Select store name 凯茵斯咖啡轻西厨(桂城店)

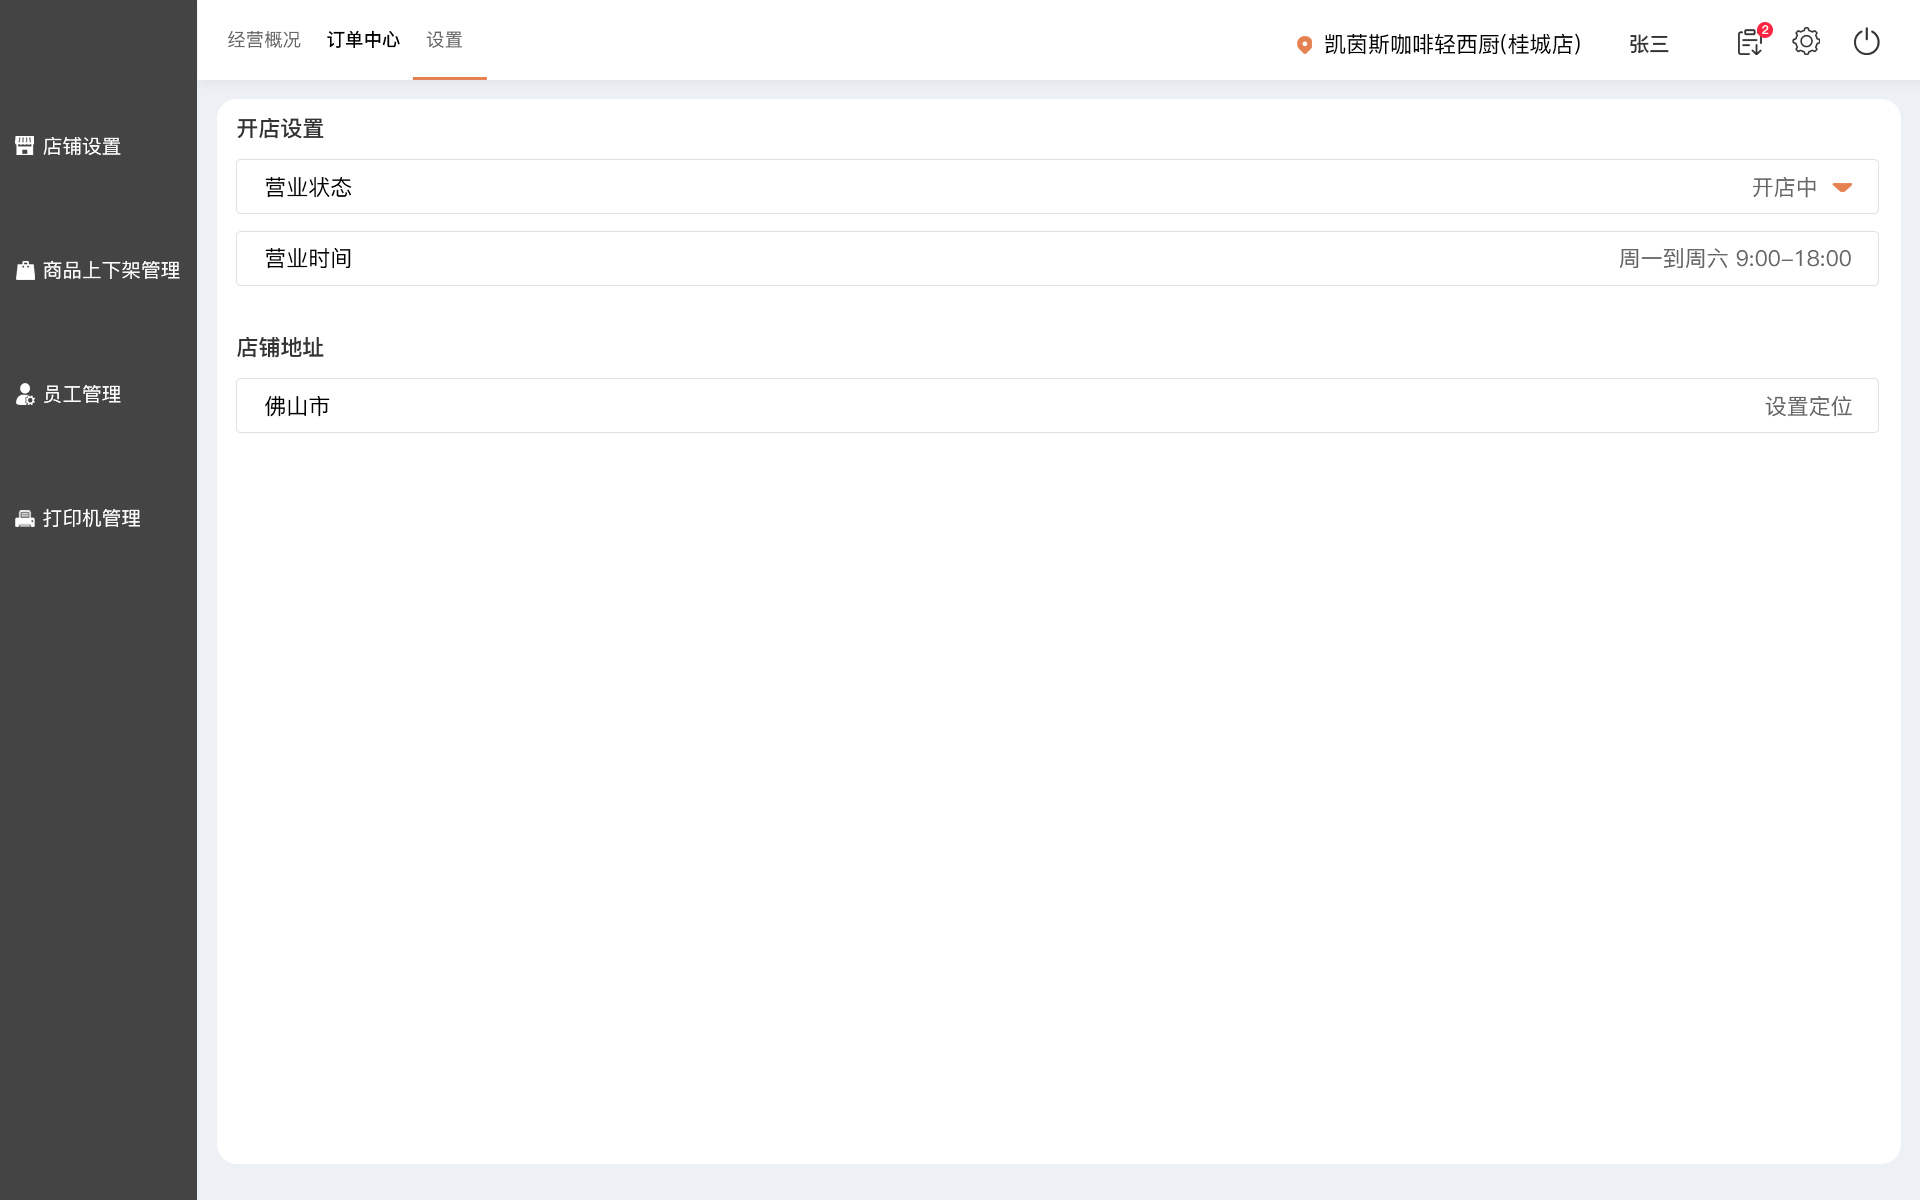[x=1452, y=44]
